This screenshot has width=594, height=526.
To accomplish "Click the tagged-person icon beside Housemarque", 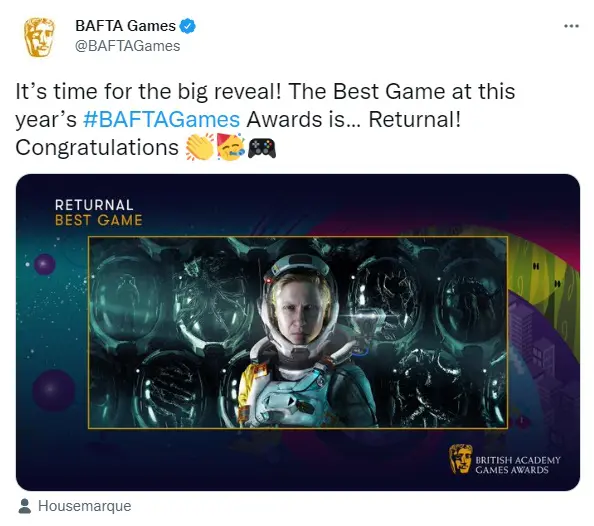I will tap(25, 506).
